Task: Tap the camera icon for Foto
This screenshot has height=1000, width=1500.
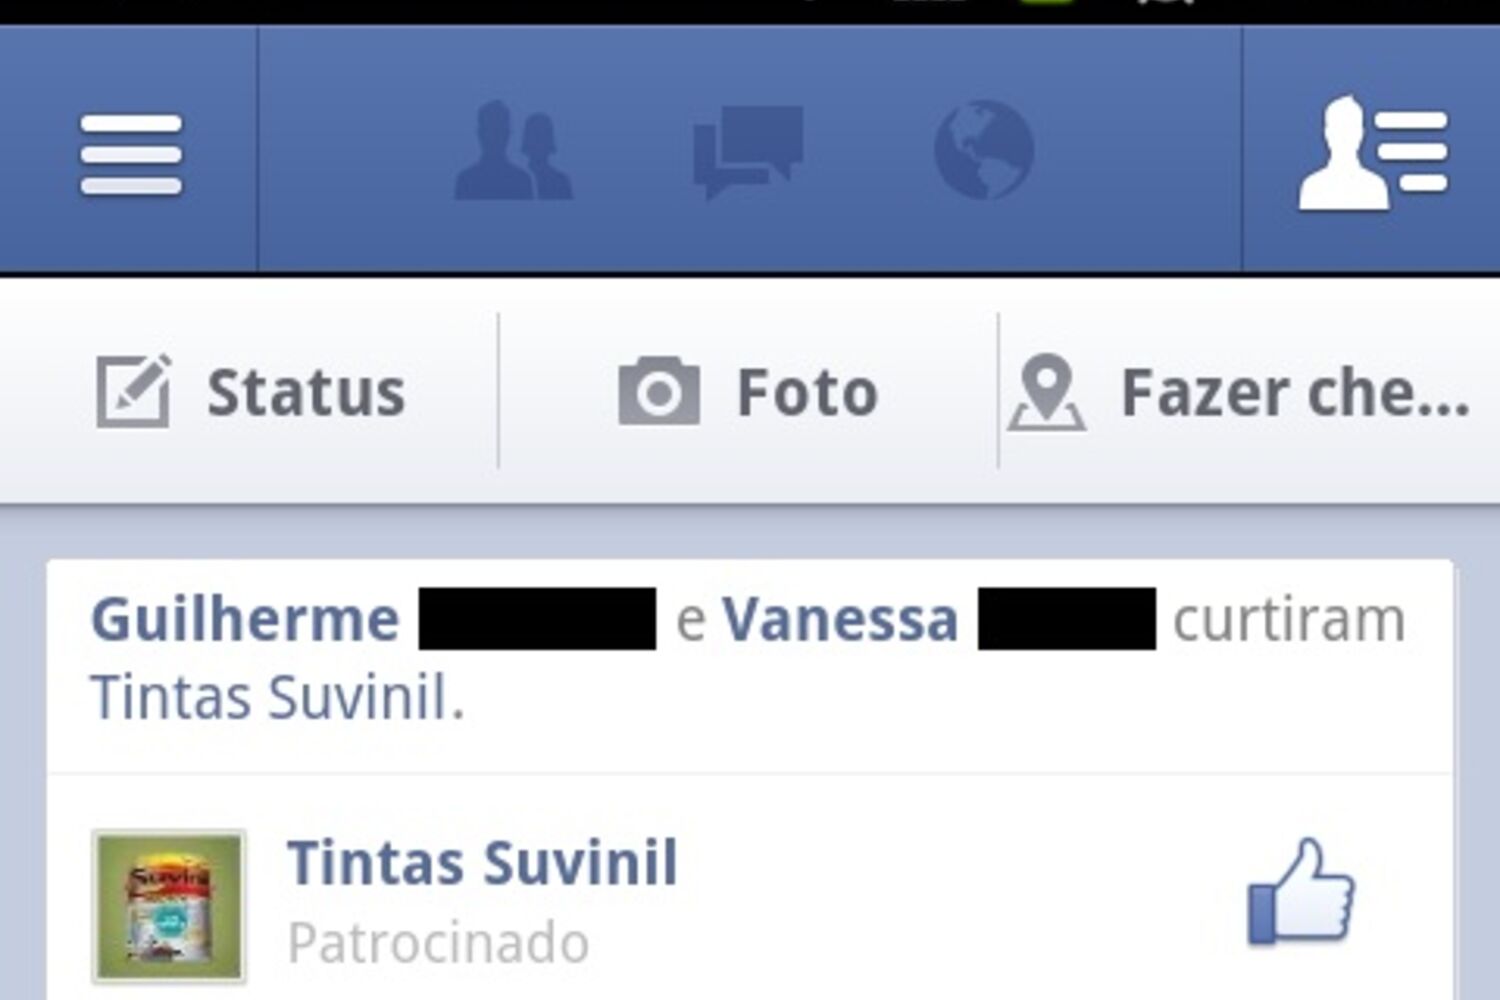Action: (x=658, y=391)
